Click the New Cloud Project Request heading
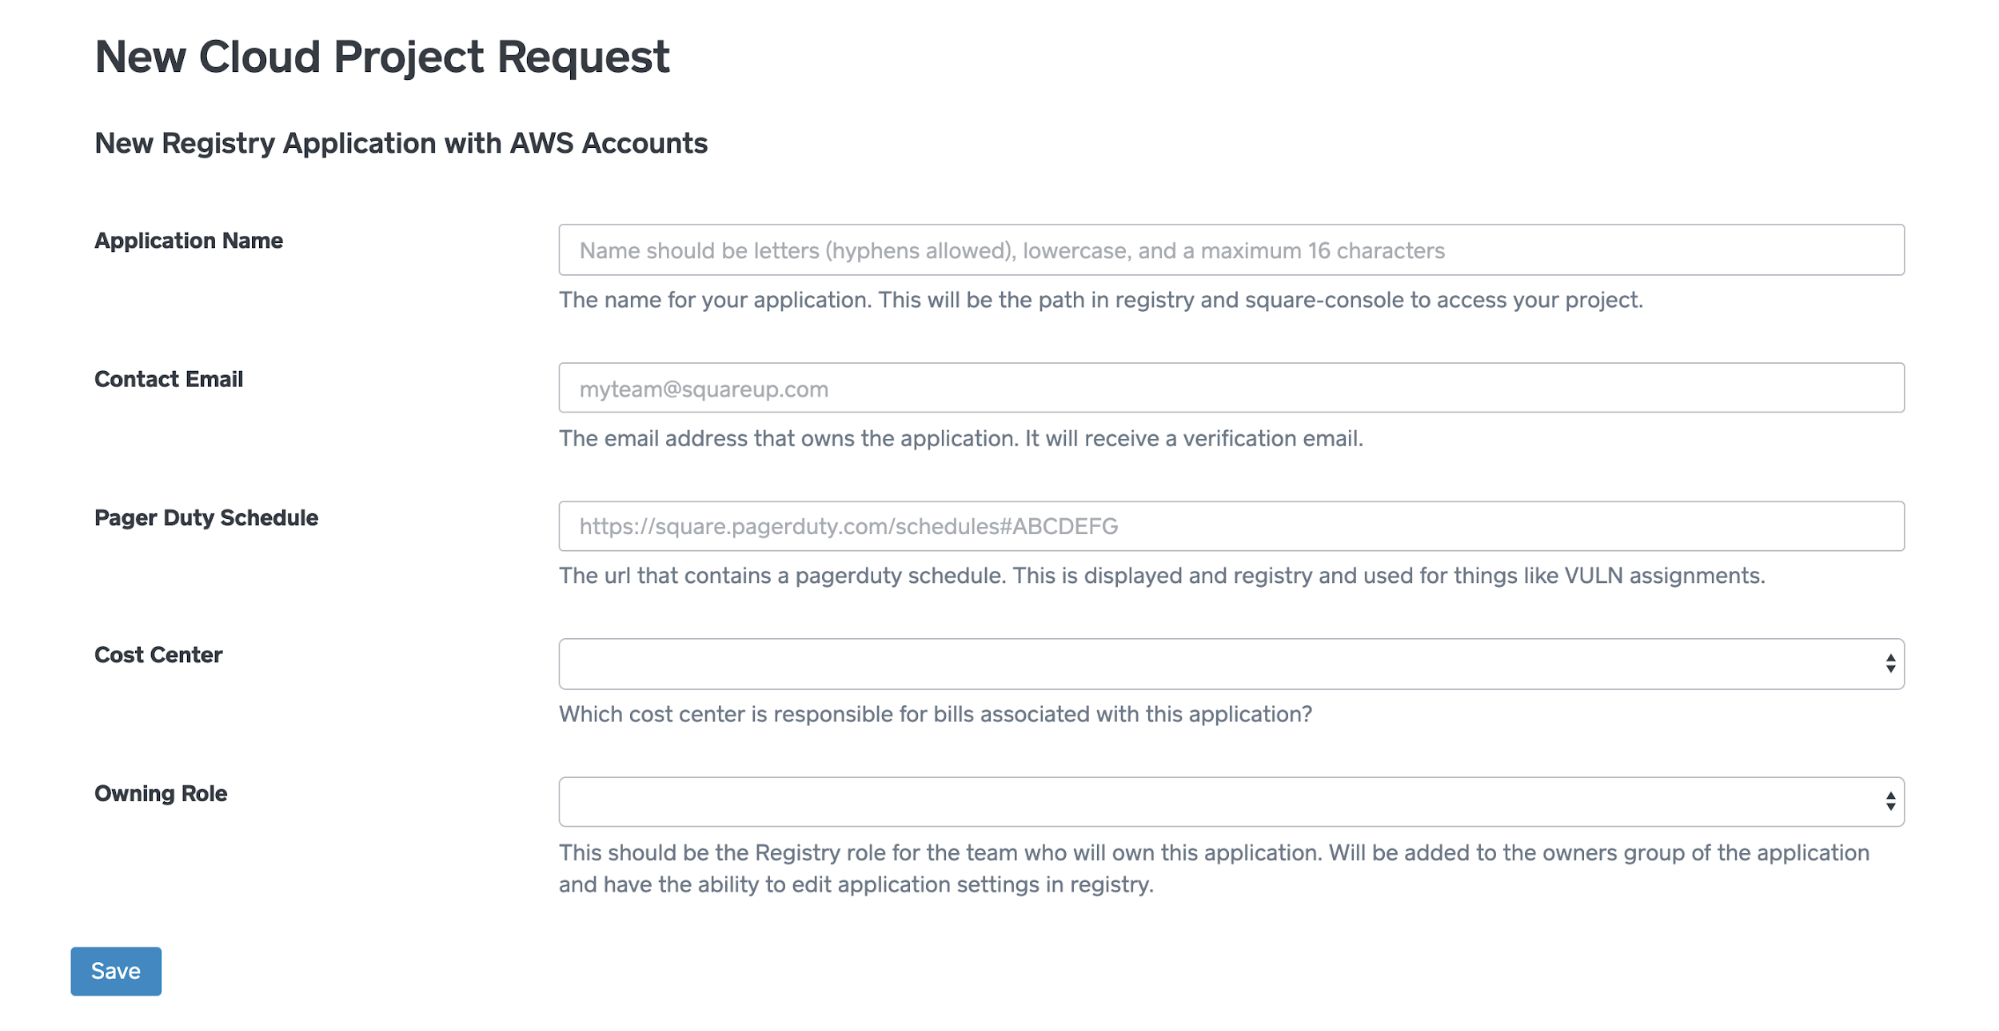This screenshot has width=1999, height=1031. click(382, 57)
